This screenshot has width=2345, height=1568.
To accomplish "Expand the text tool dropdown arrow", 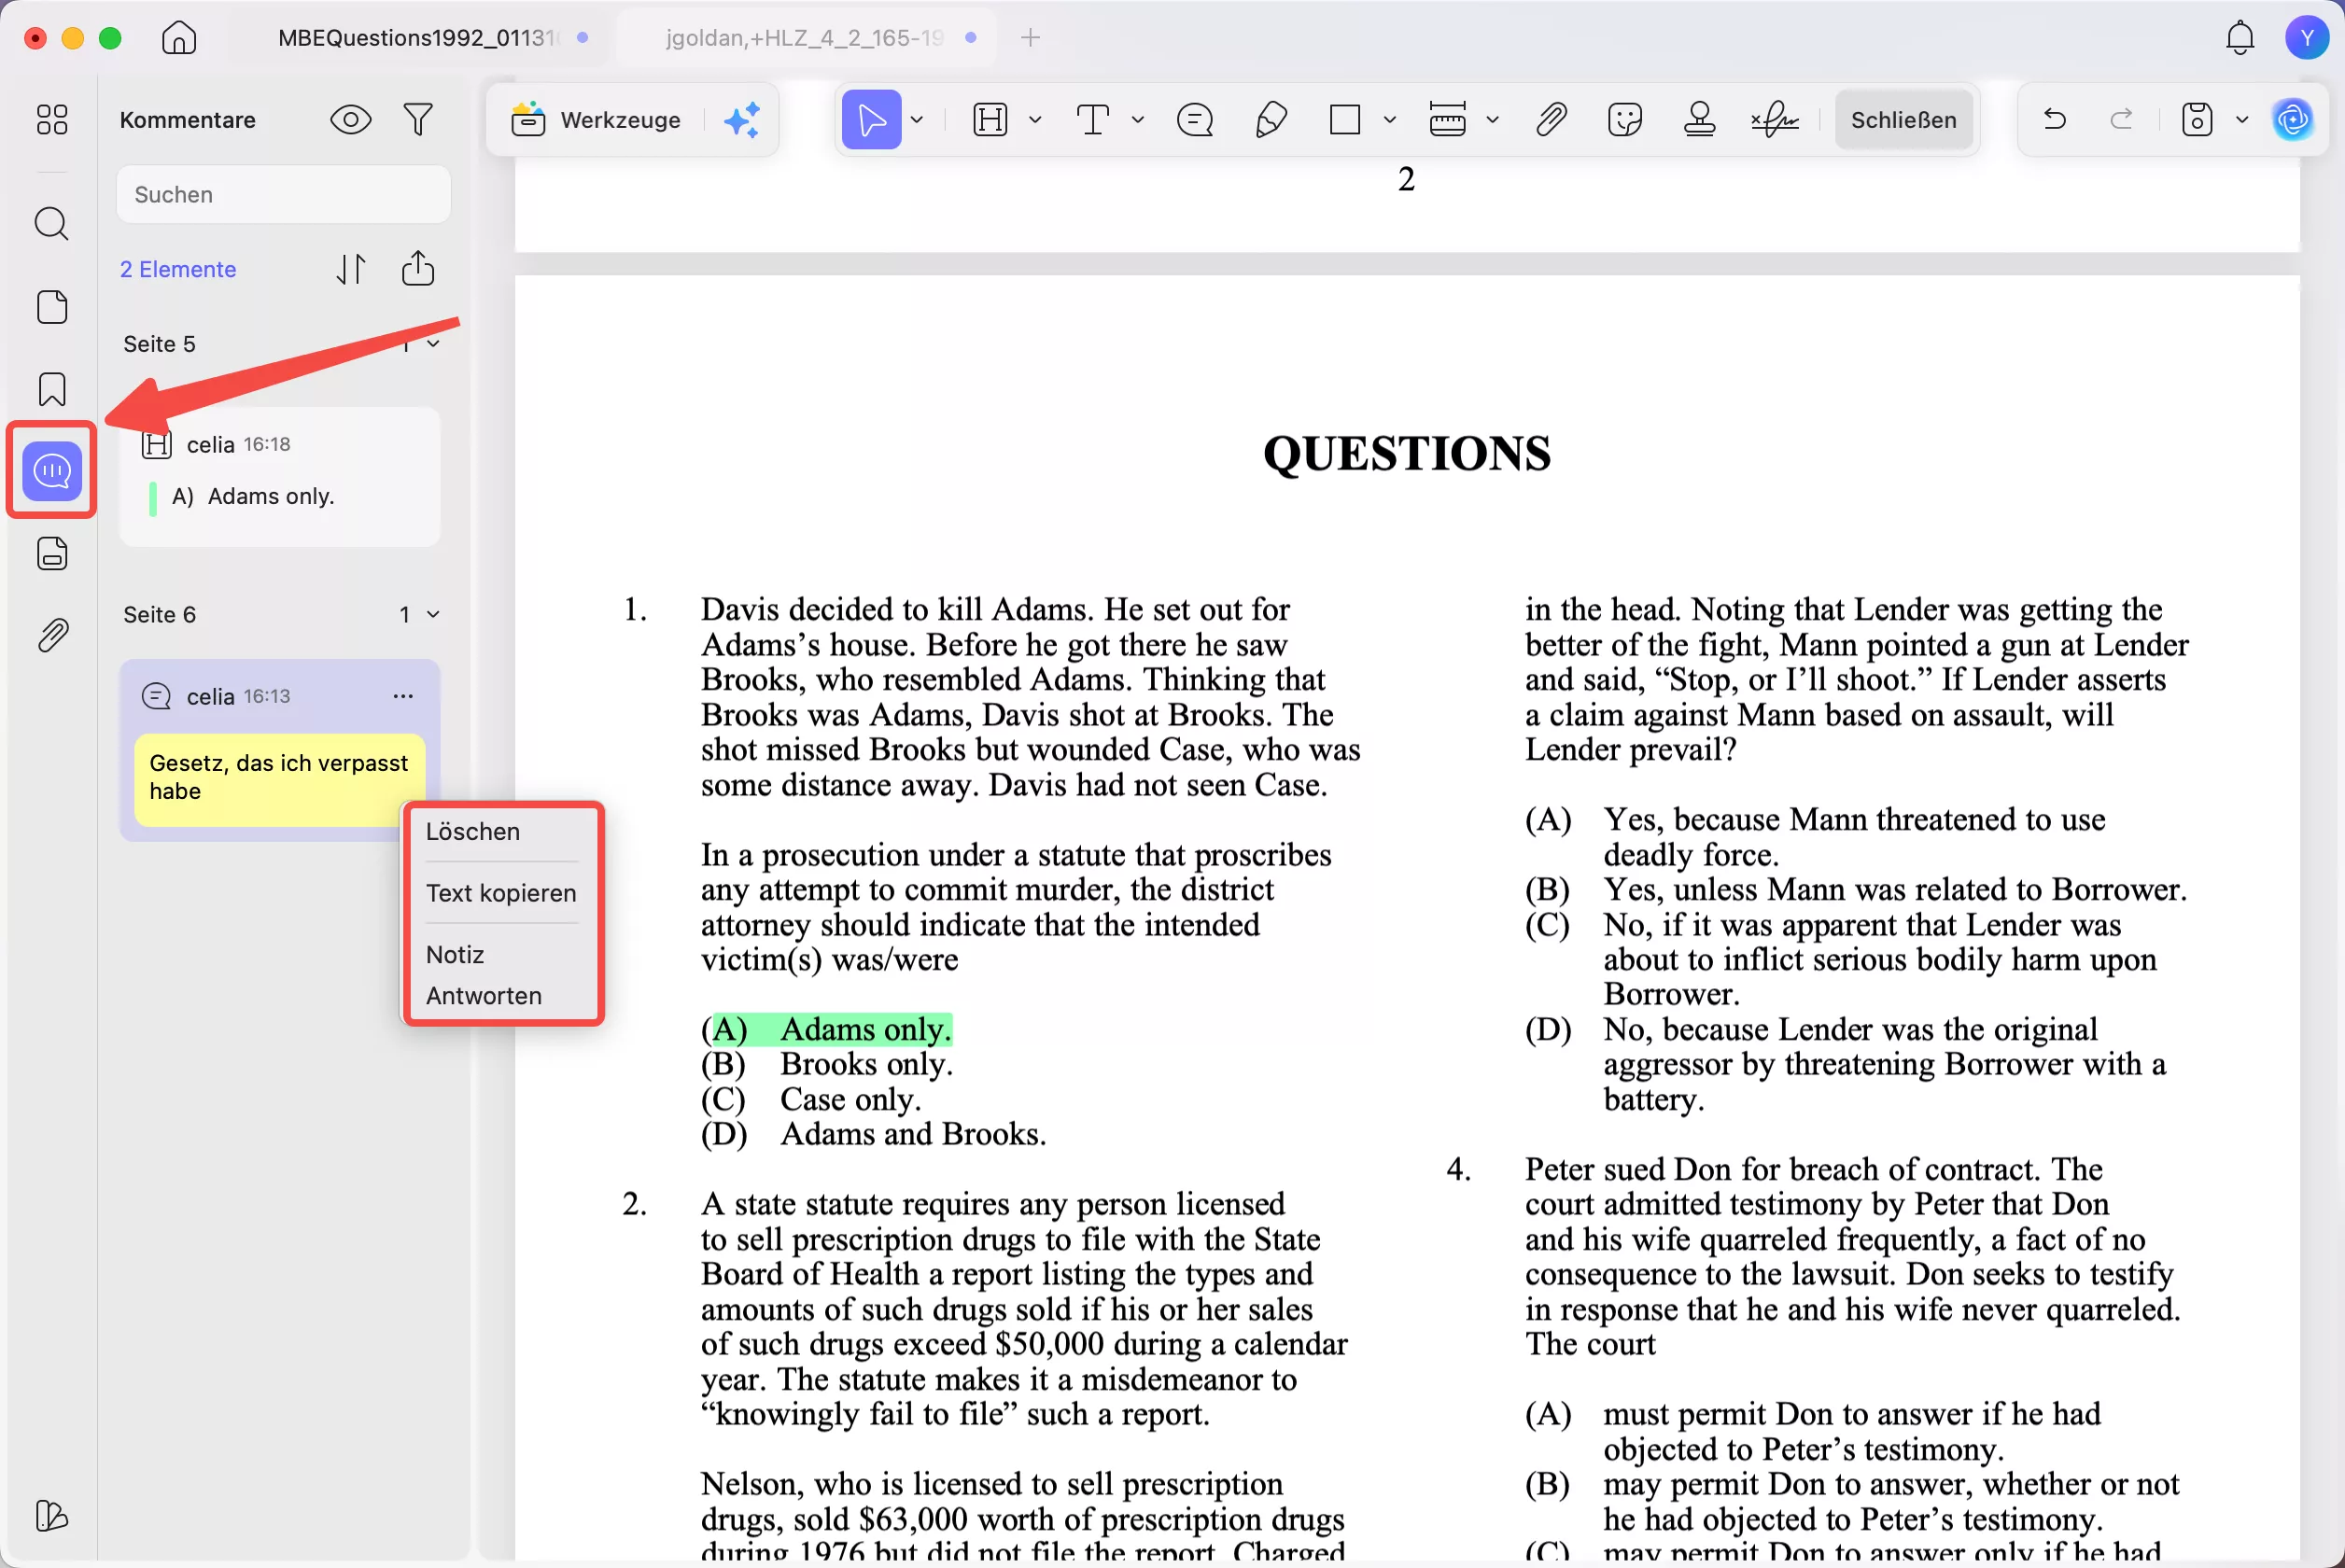I will point(1138,120).
